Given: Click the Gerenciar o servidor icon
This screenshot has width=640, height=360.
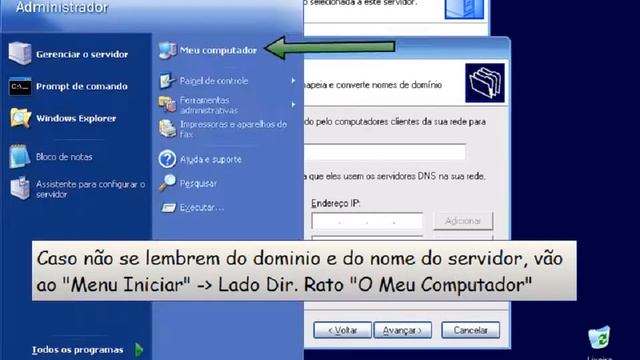Looking at the screenshot, I should [x=20, y=53].
